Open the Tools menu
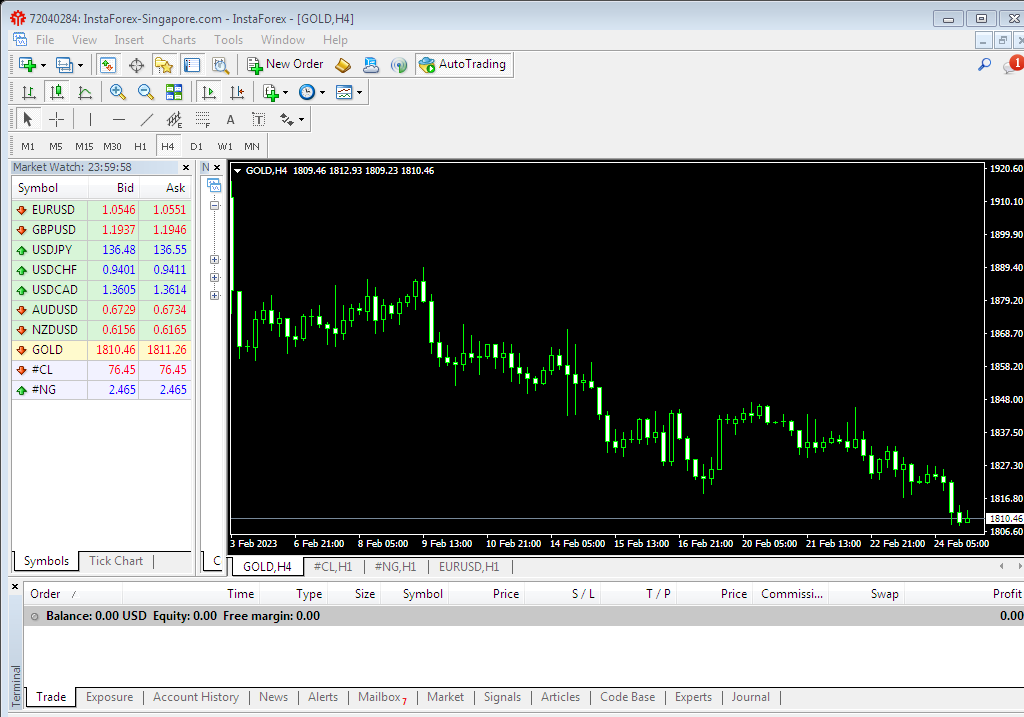 pyautogui.click(x=229, y=40)
